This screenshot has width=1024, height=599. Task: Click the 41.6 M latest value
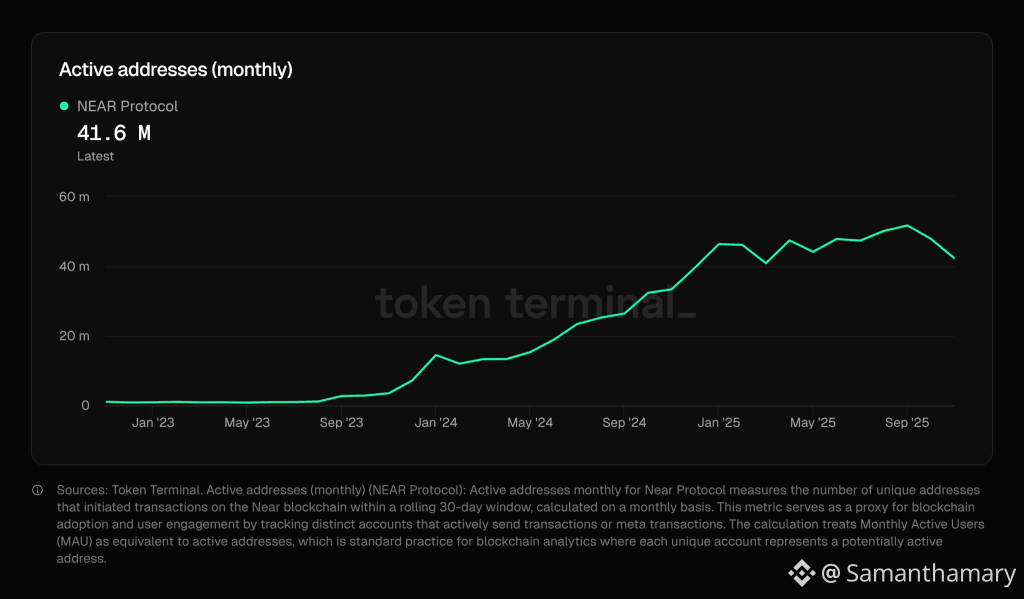114,133
